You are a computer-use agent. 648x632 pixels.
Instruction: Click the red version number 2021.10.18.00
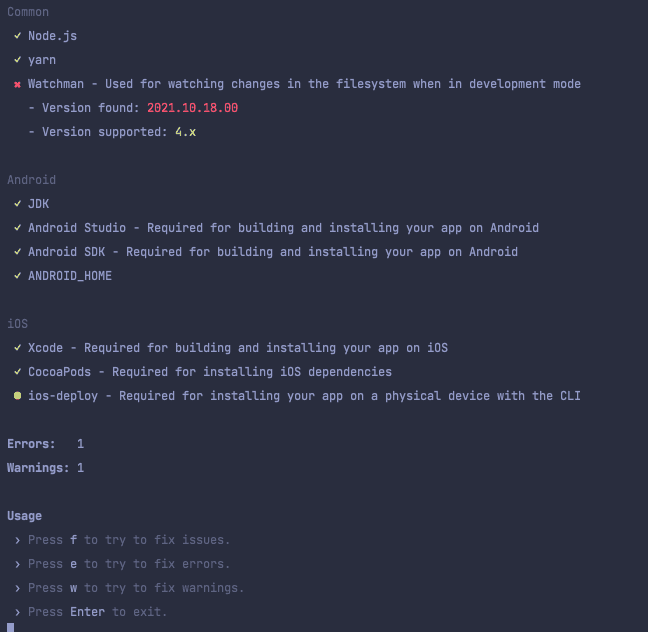coord(192,108)
